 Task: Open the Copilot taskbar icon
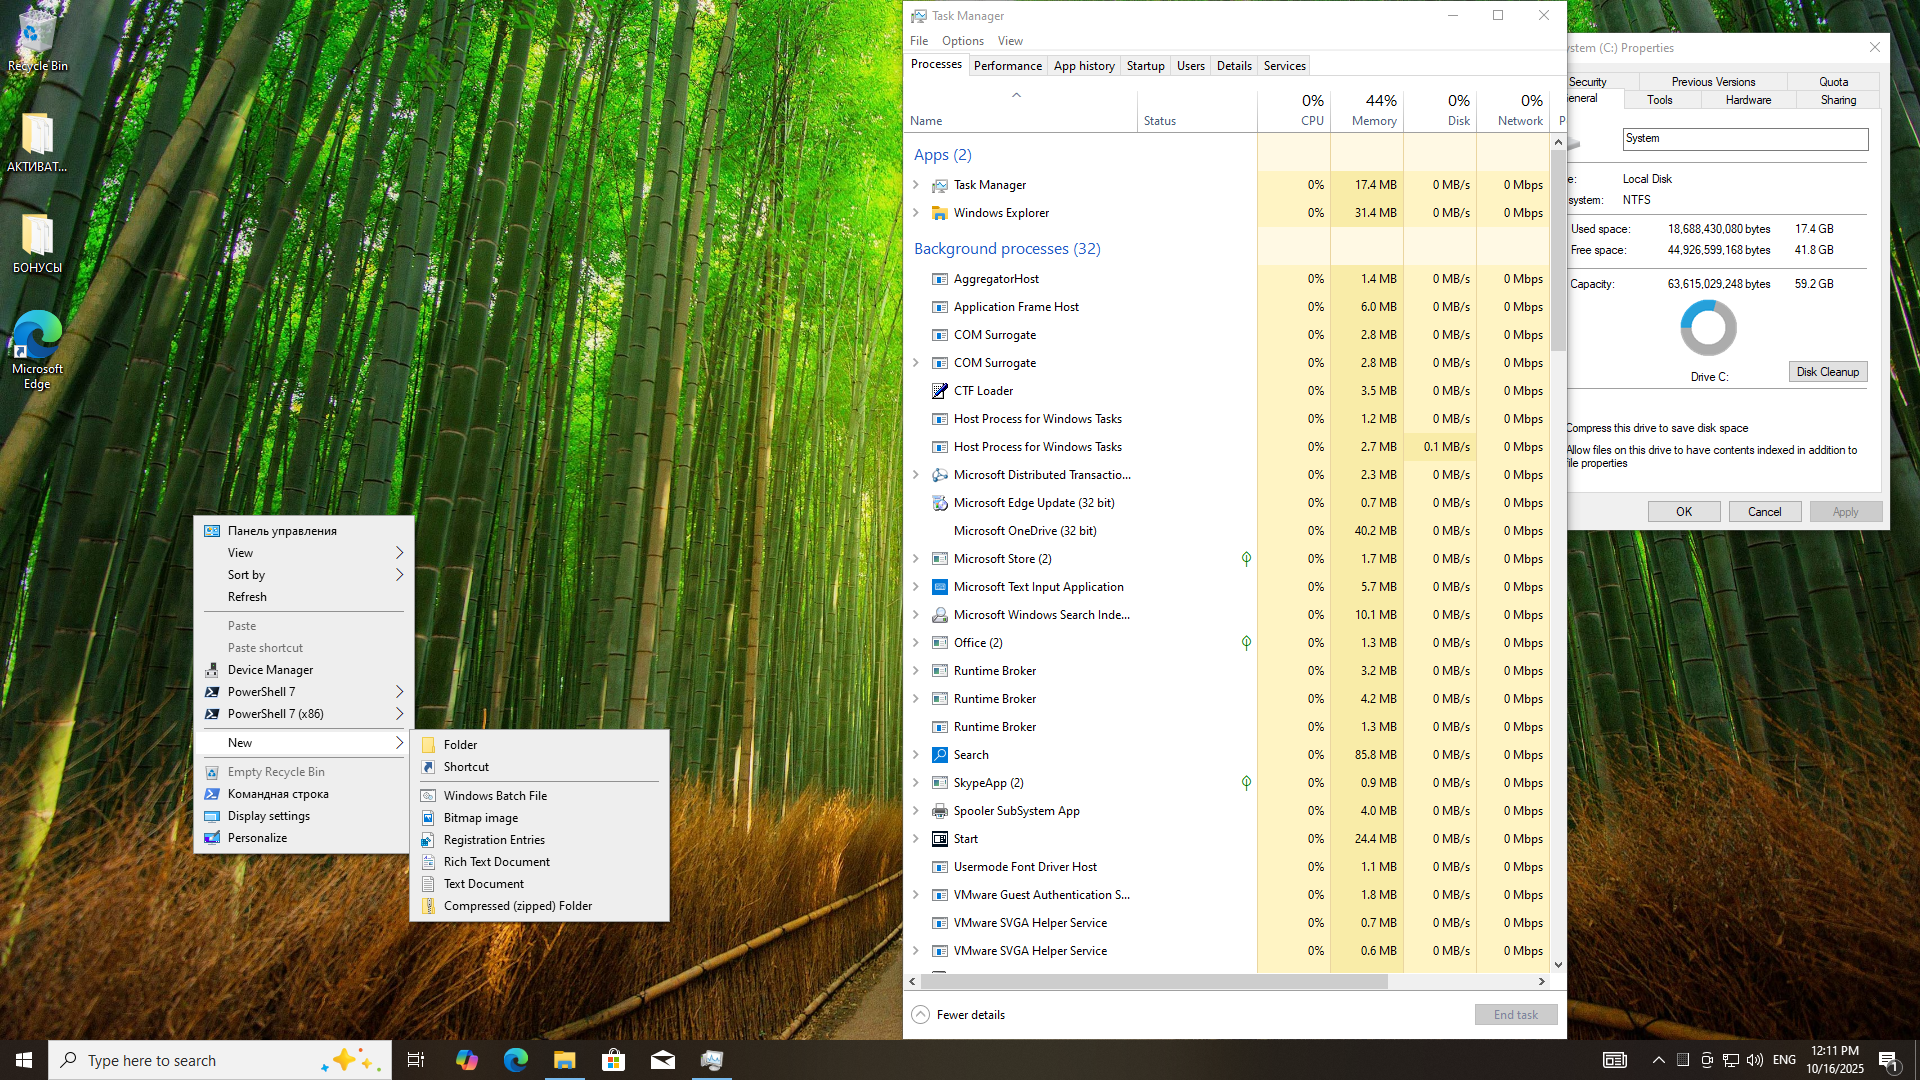tap(466, 1060)
